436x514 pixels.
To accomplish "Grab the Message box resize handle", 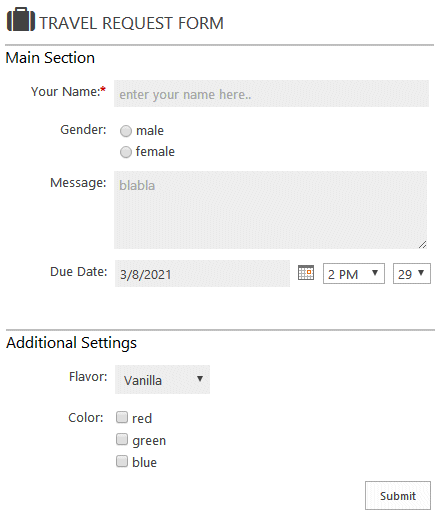I will pyautogui.click(x=422, y=245).
